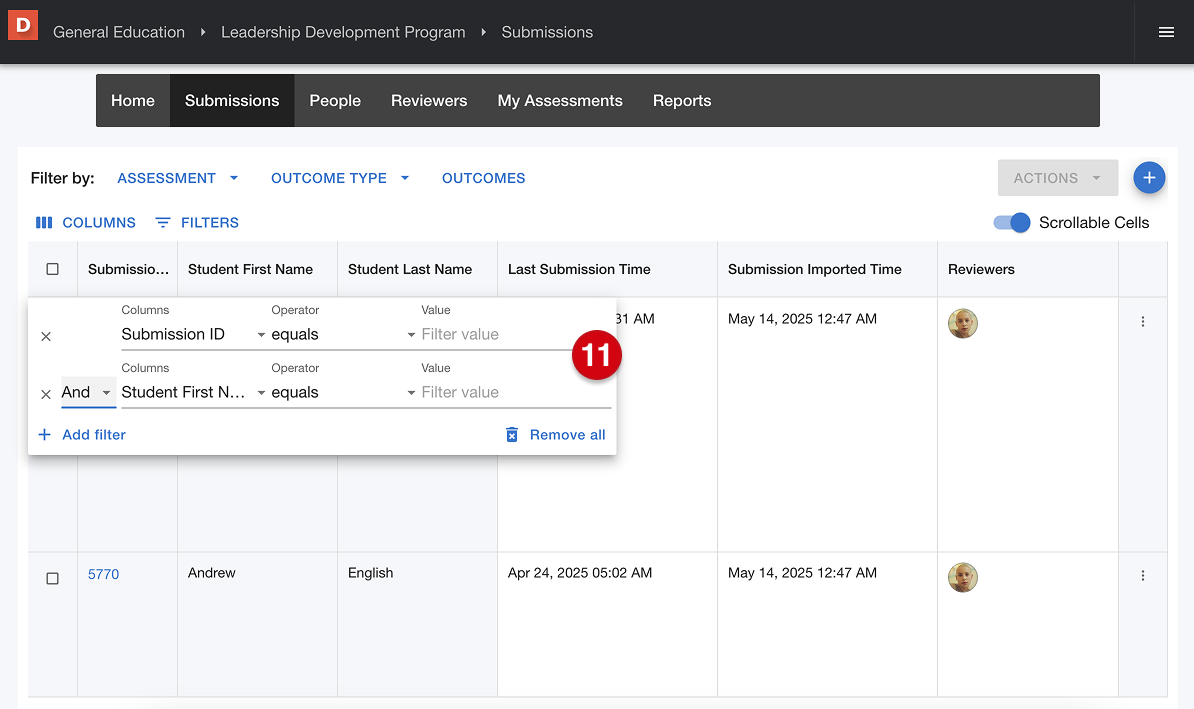The width and height of the screenshot is (1194, 709).
Task: Click the Filters text button
Action: [x=209, y=222]
